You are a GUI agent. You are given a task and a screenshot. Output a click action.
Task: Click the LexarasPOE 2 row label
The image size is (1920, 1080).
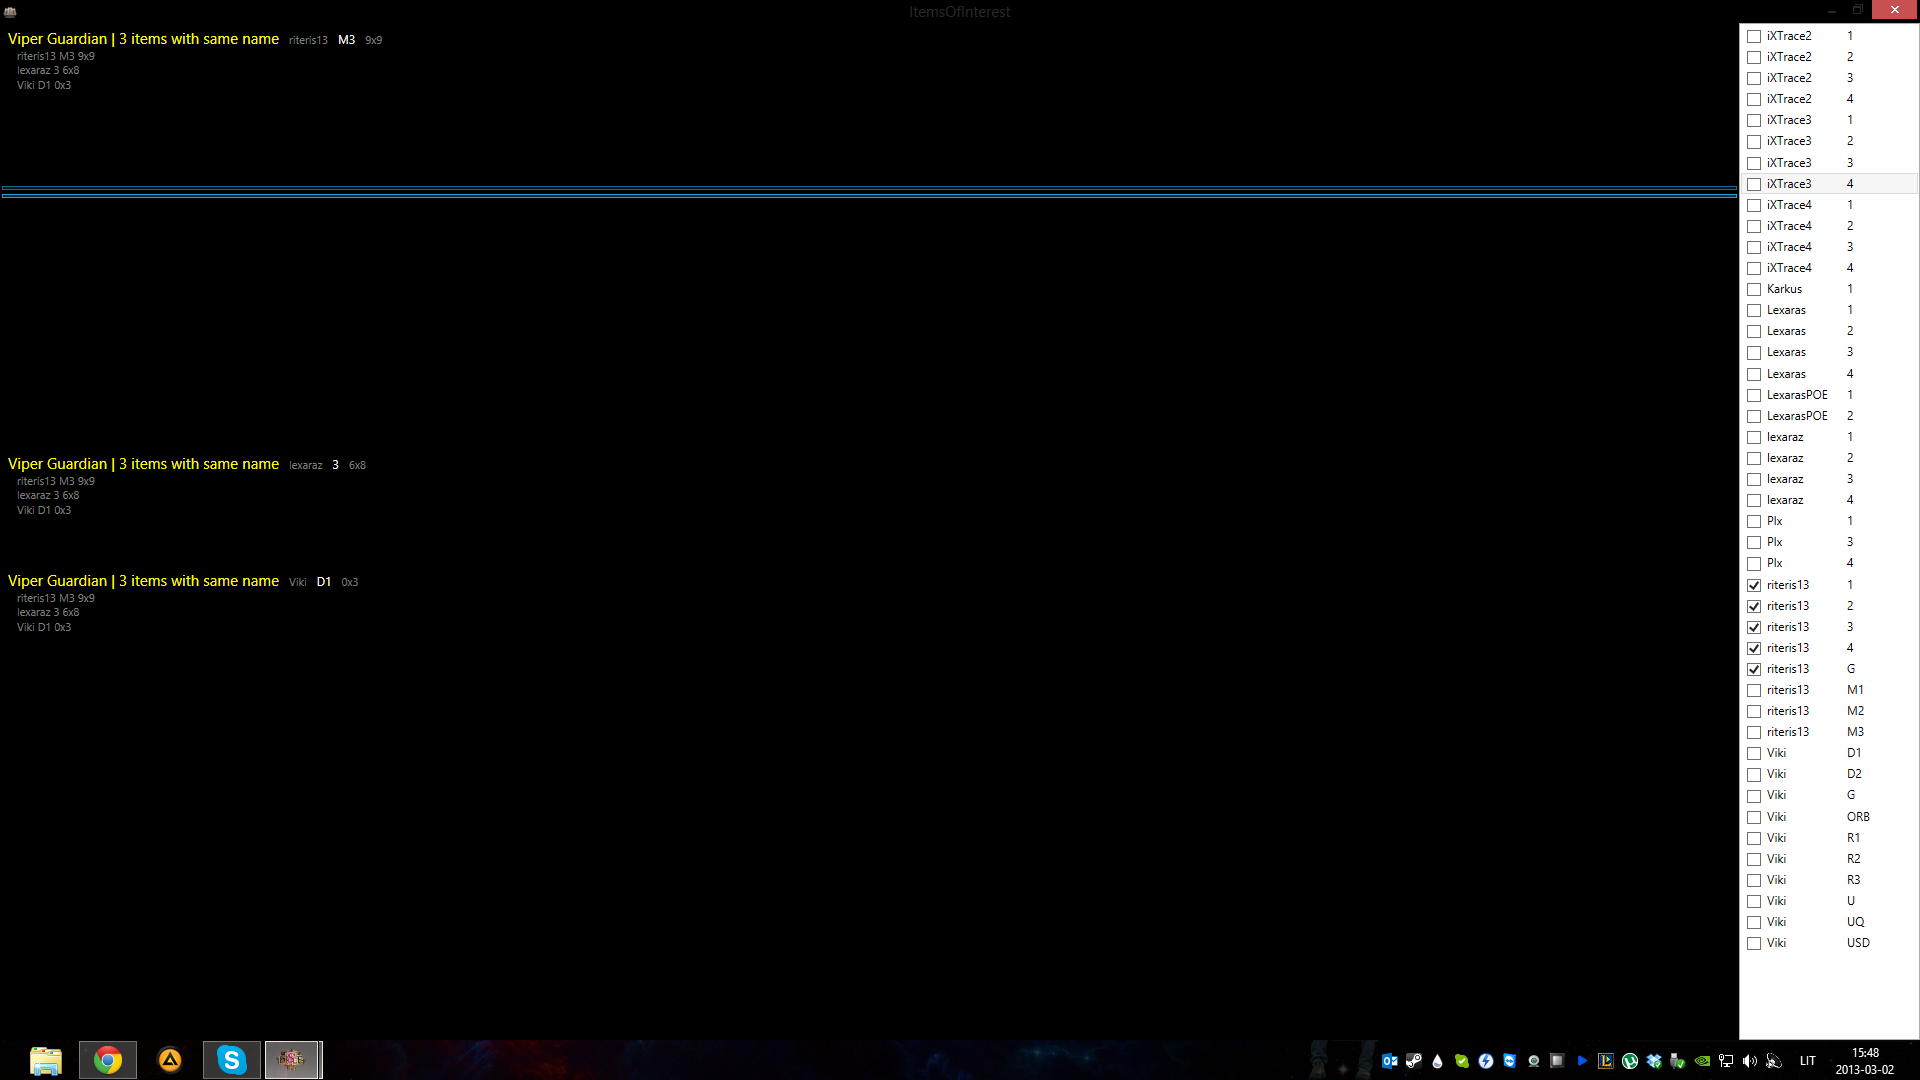(1797, 416)
